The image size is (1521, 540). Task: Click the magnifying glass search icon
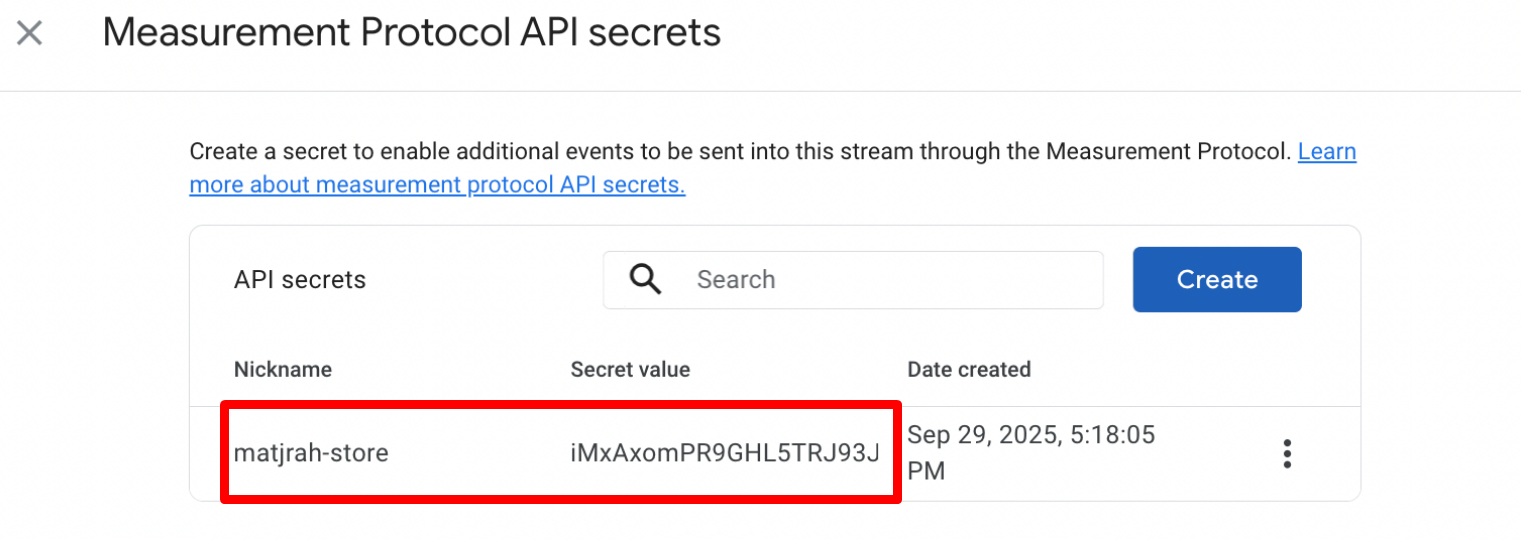[646, 279]
